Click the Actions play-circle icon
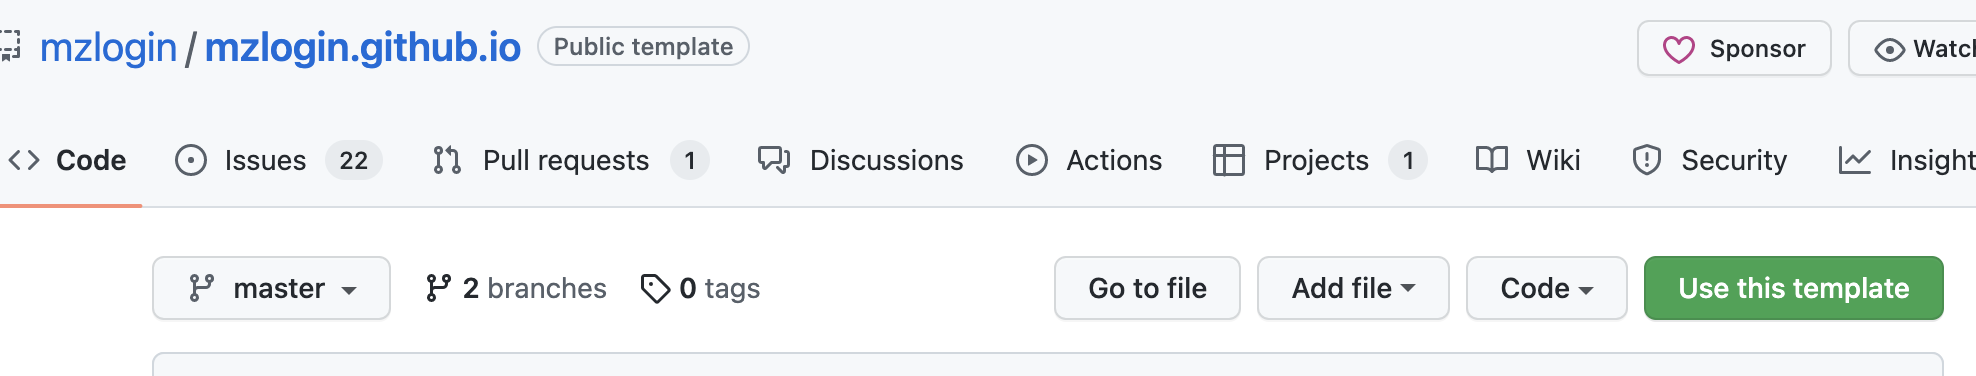1976x376 pixels. [1031, 160]
